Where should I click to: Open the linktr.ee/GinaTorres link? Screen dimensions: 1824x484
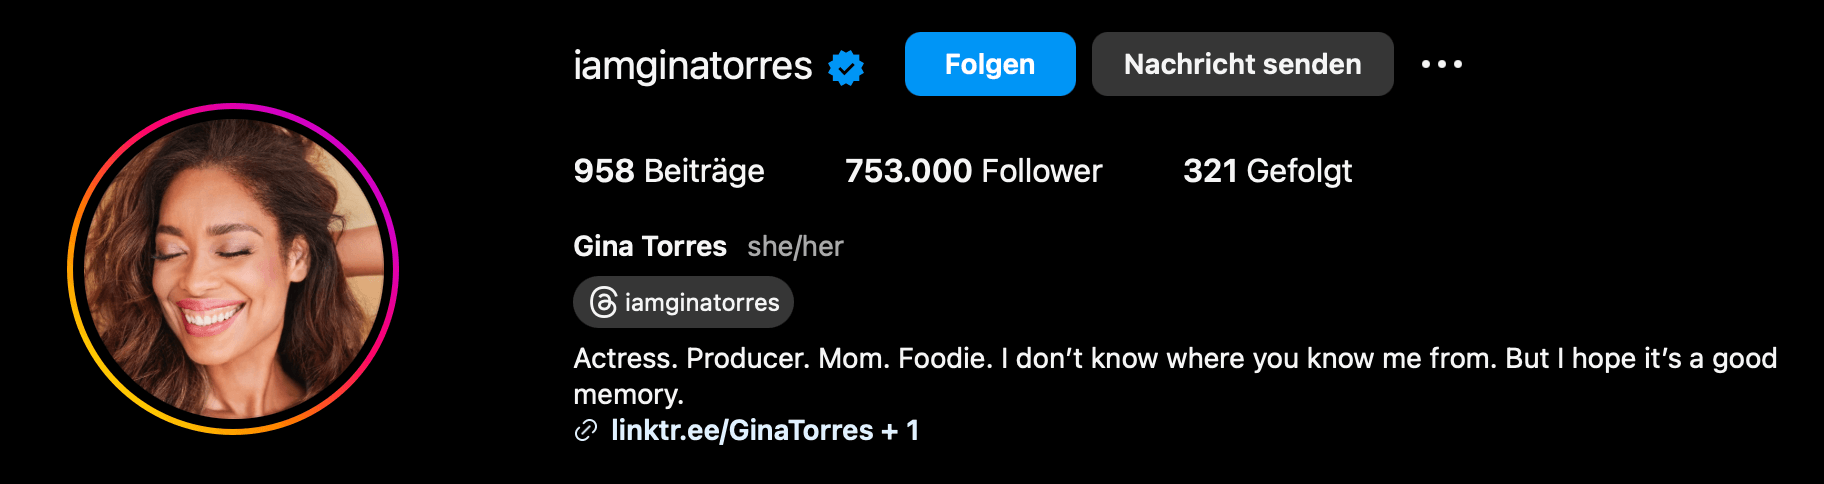(x=742, y=430)
